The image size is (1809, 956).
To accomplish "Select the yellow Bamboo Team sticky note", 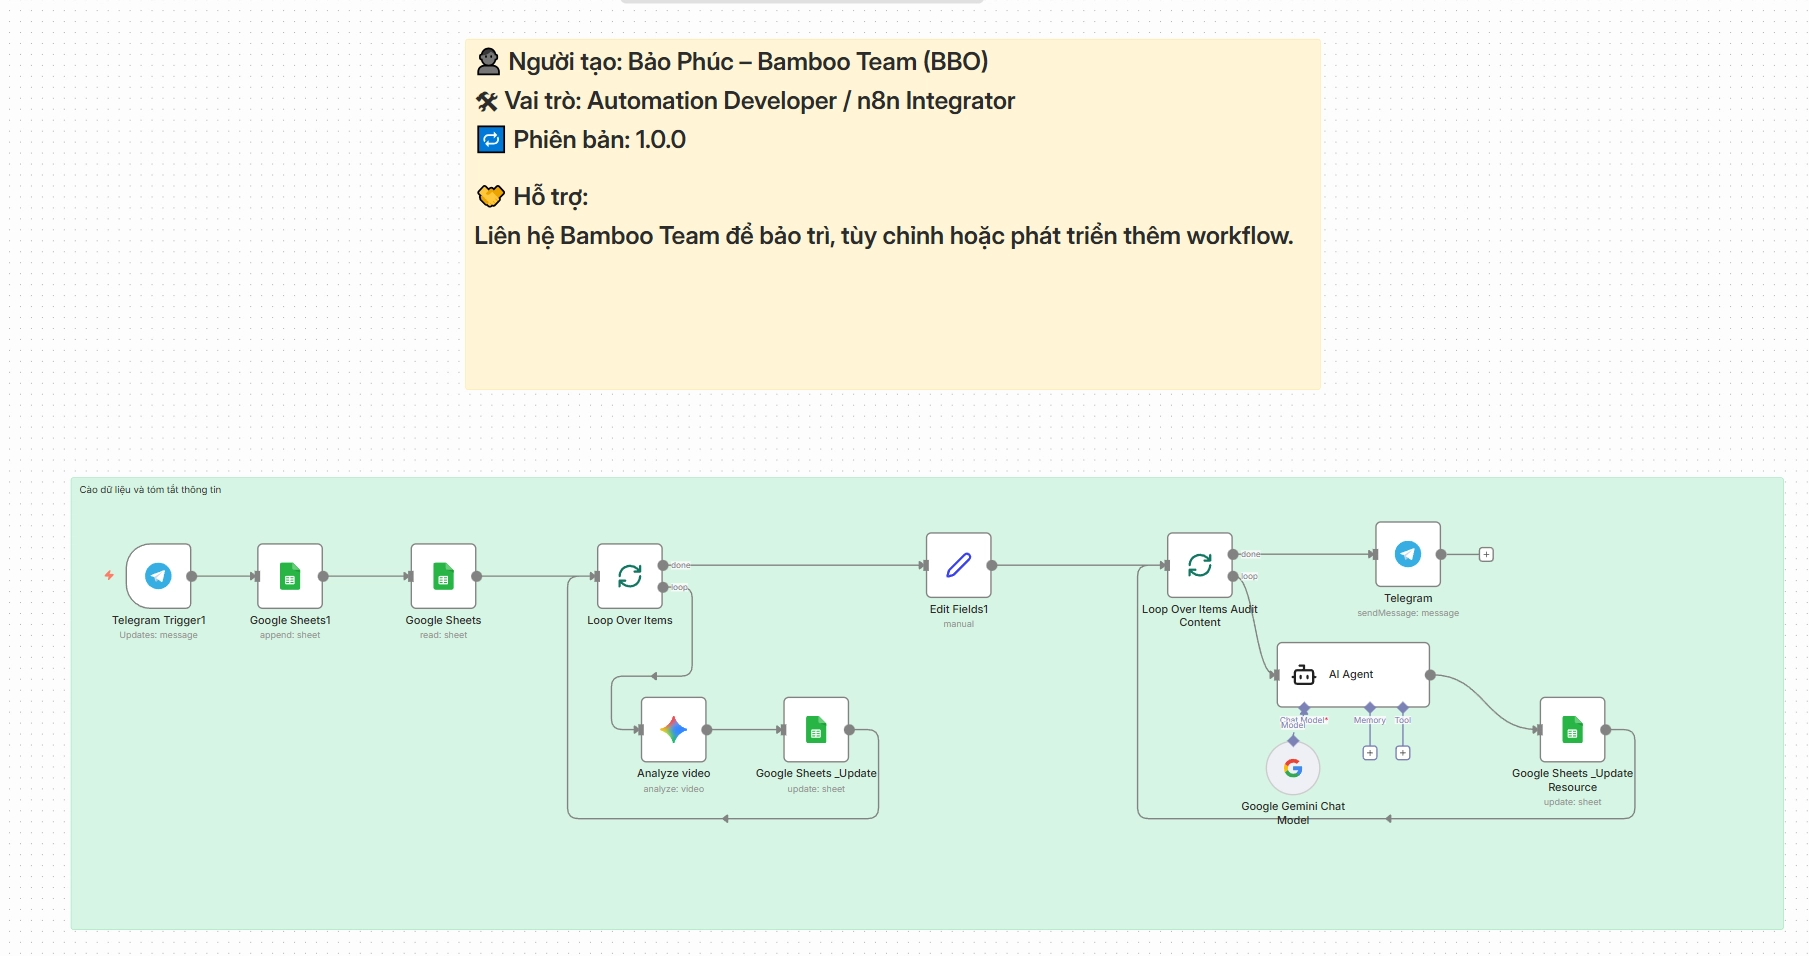I will click(x=892, y=310).
